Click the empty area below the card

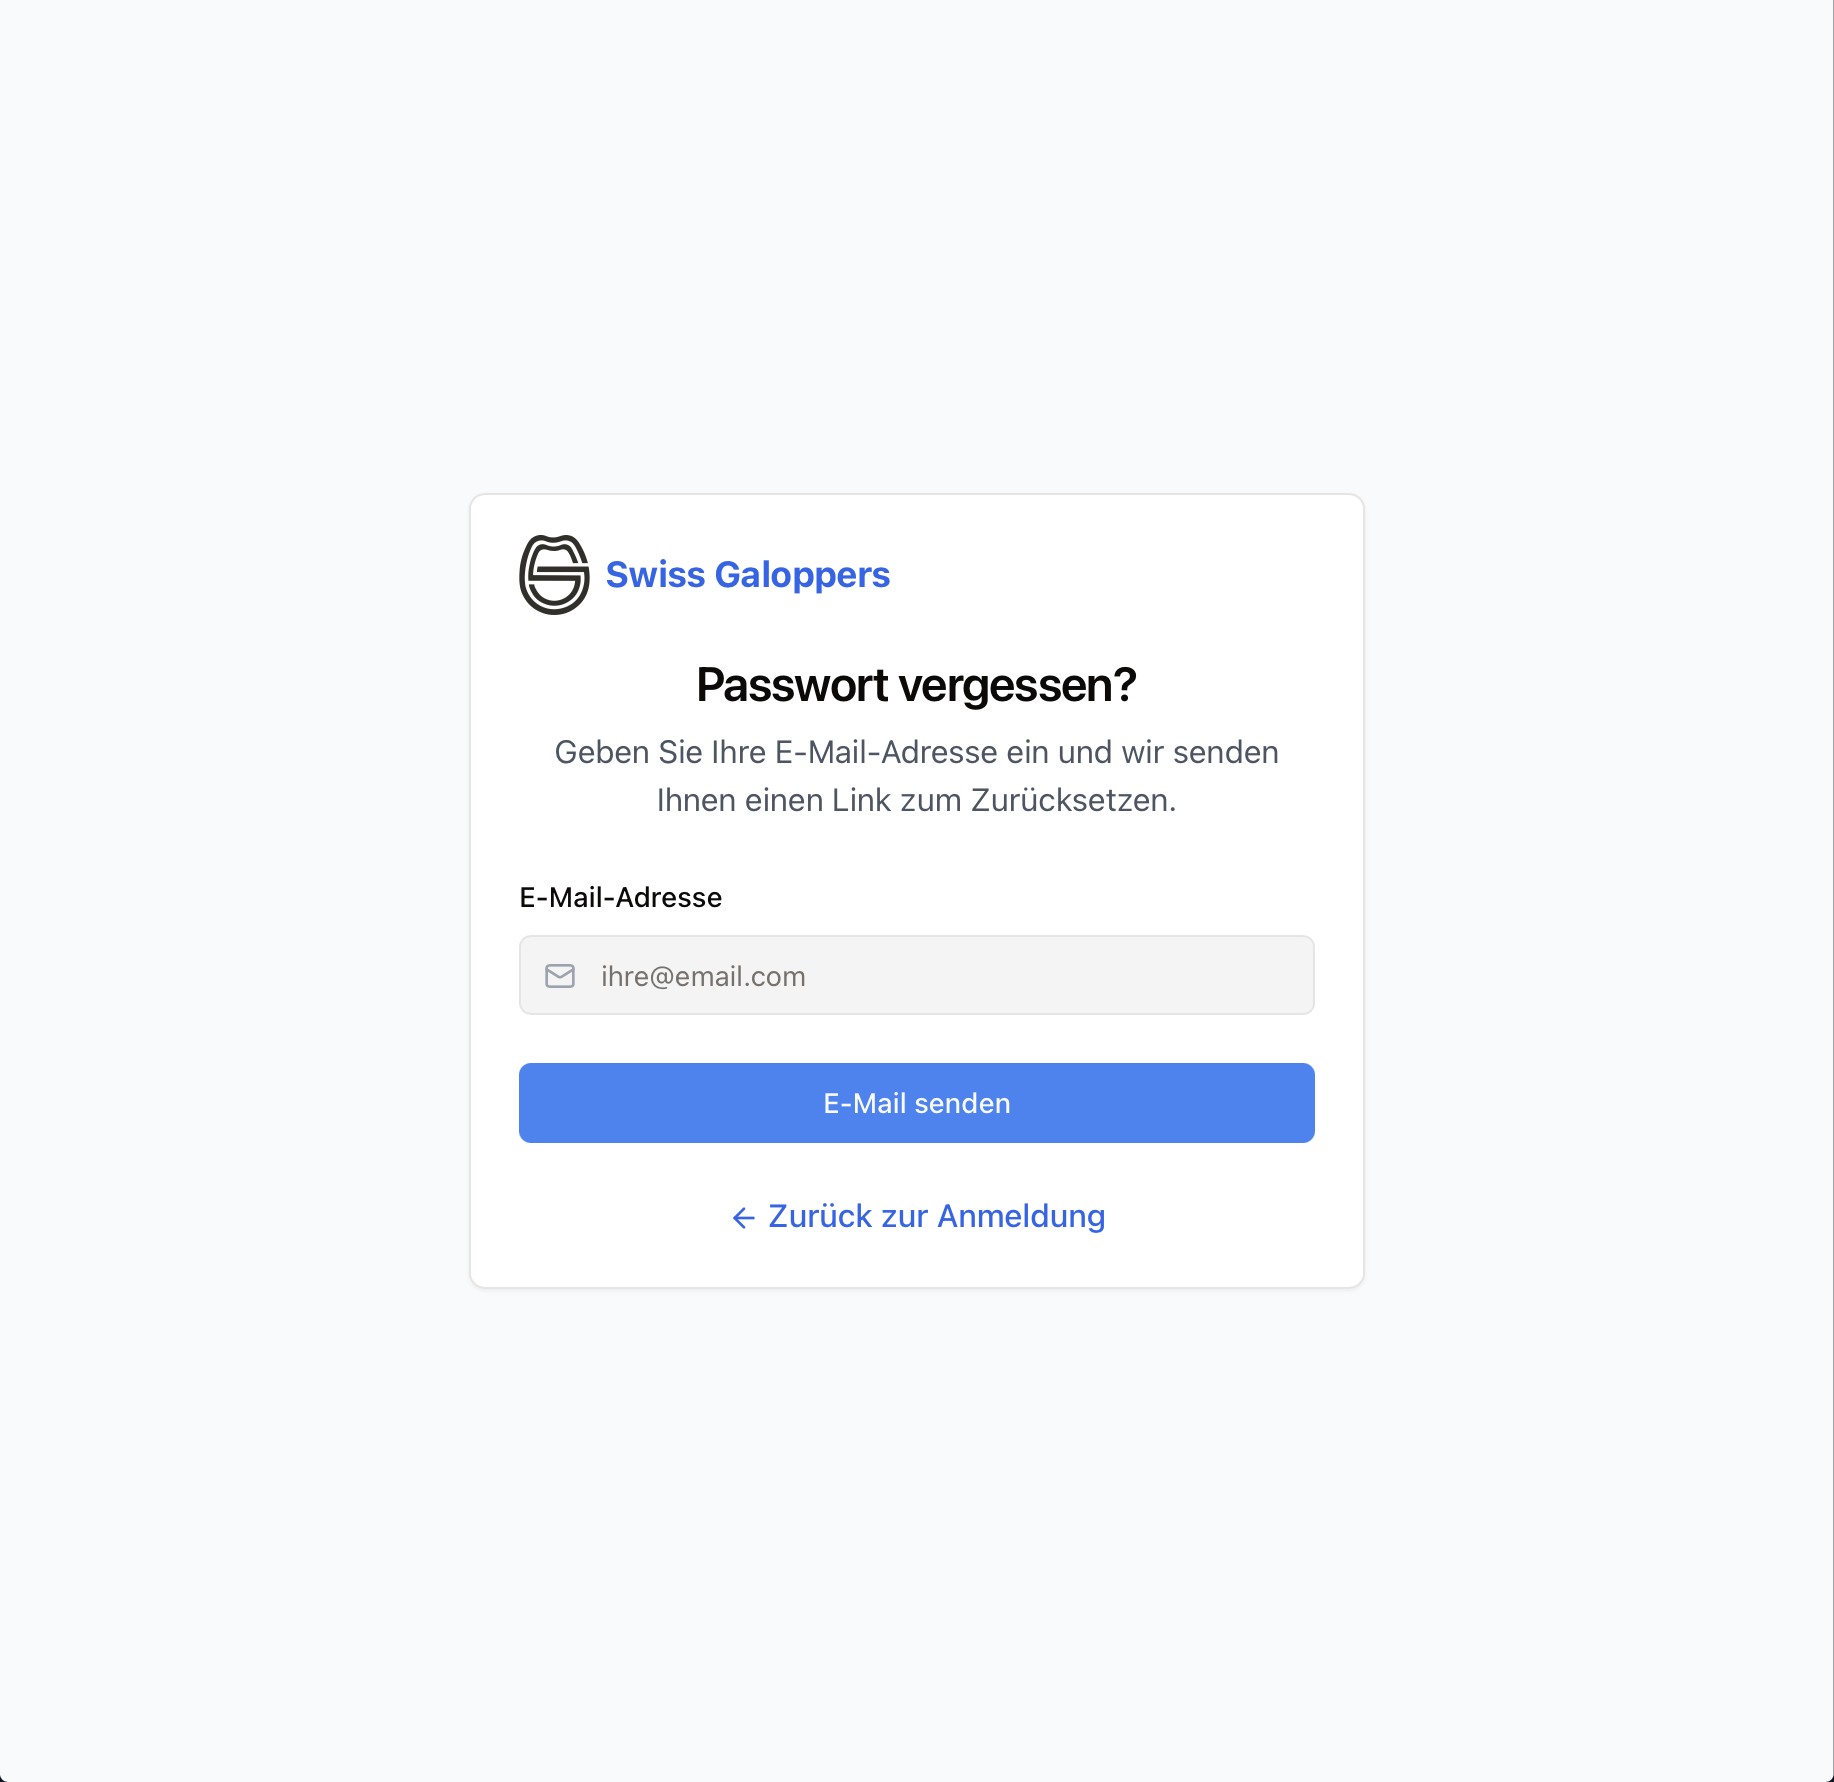coord(916,1530)
